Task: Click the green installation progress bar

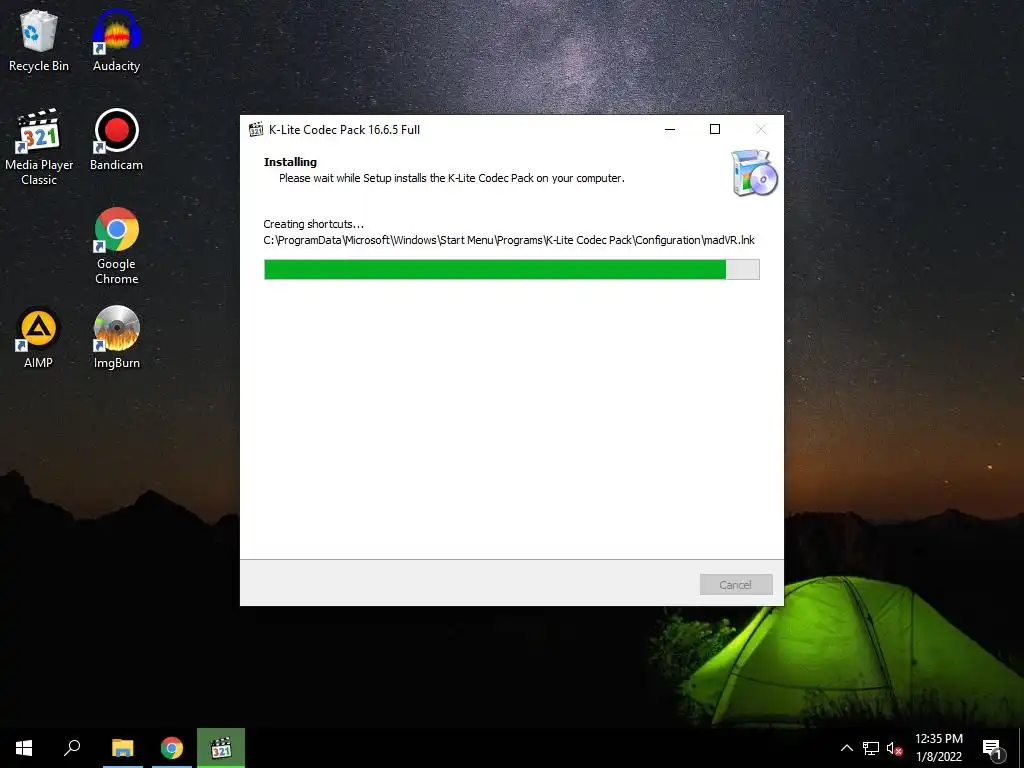Action: click(x=512, y=270)
